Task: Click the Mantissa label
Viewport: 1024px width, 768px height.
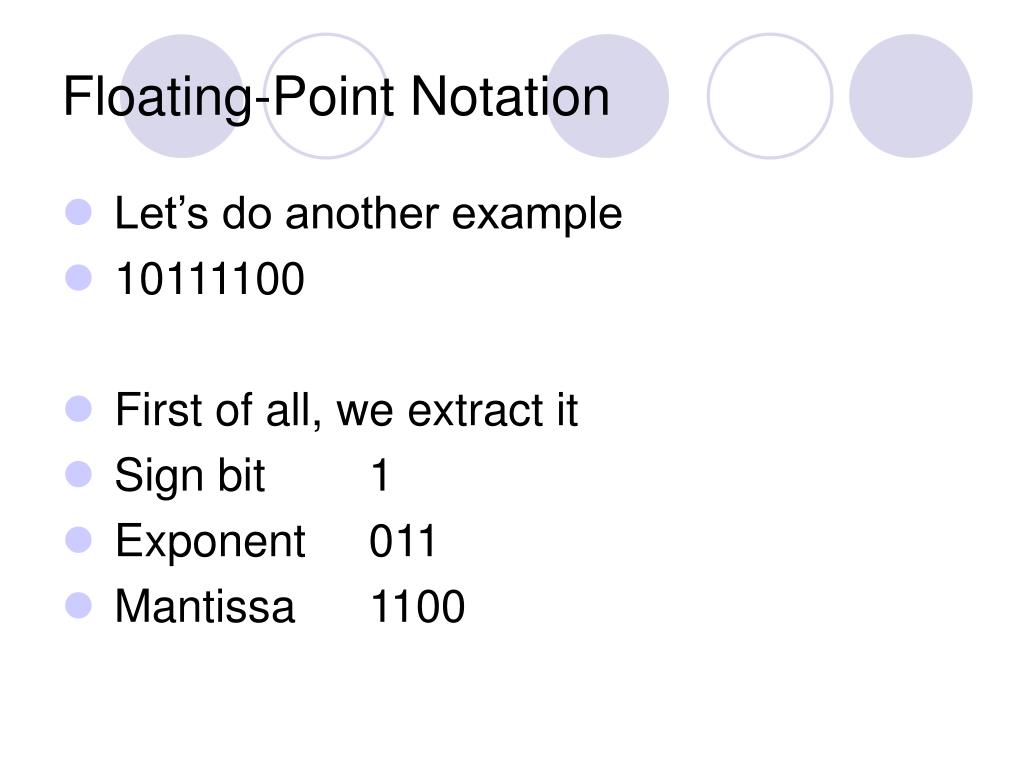Action: [205, 606]
